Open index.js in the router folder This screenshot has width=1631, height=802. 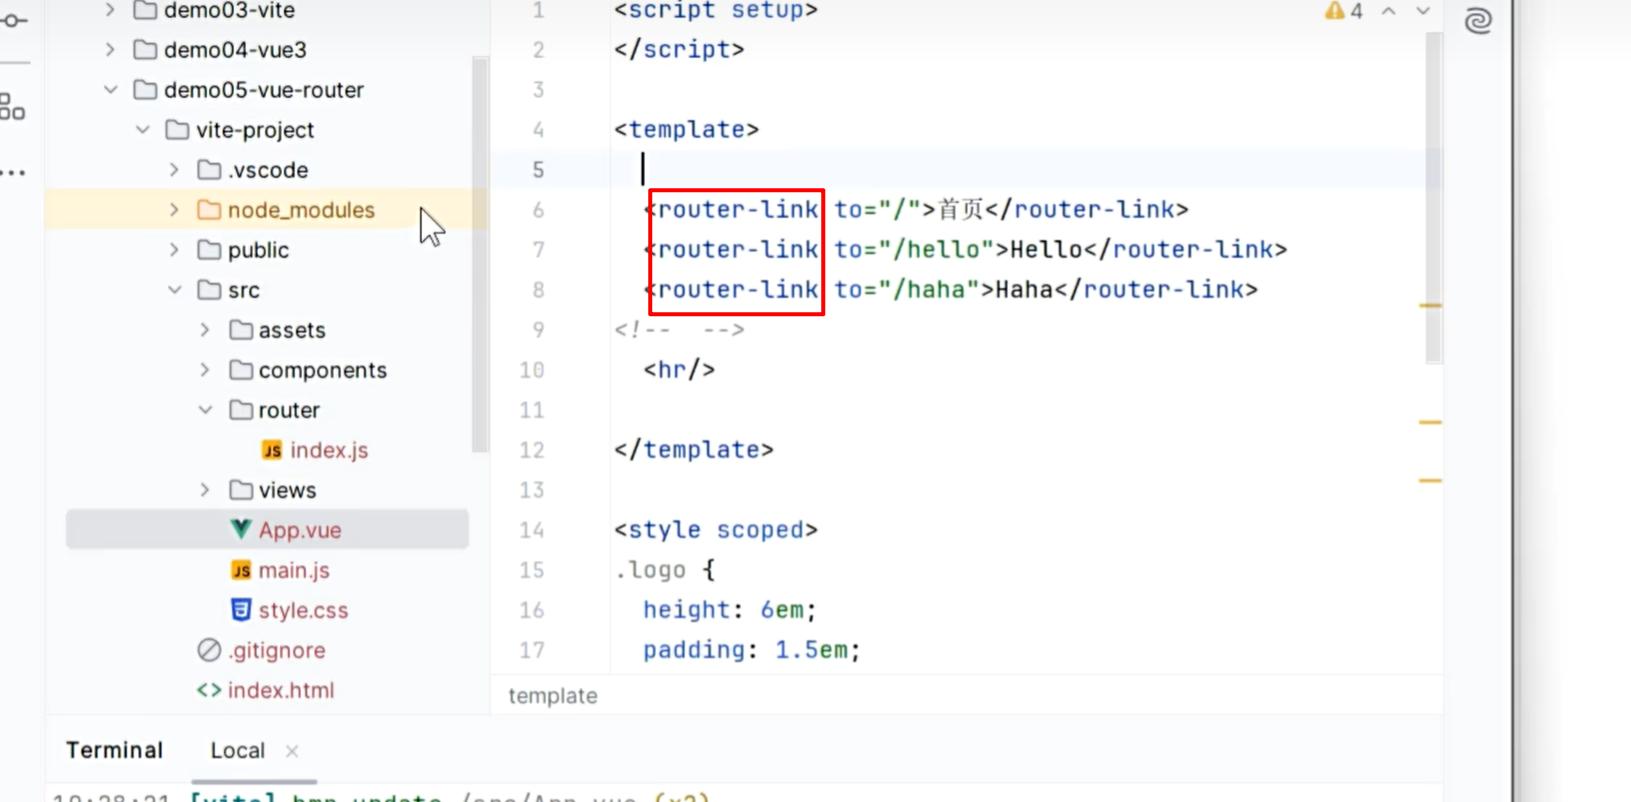pos(329,450)
